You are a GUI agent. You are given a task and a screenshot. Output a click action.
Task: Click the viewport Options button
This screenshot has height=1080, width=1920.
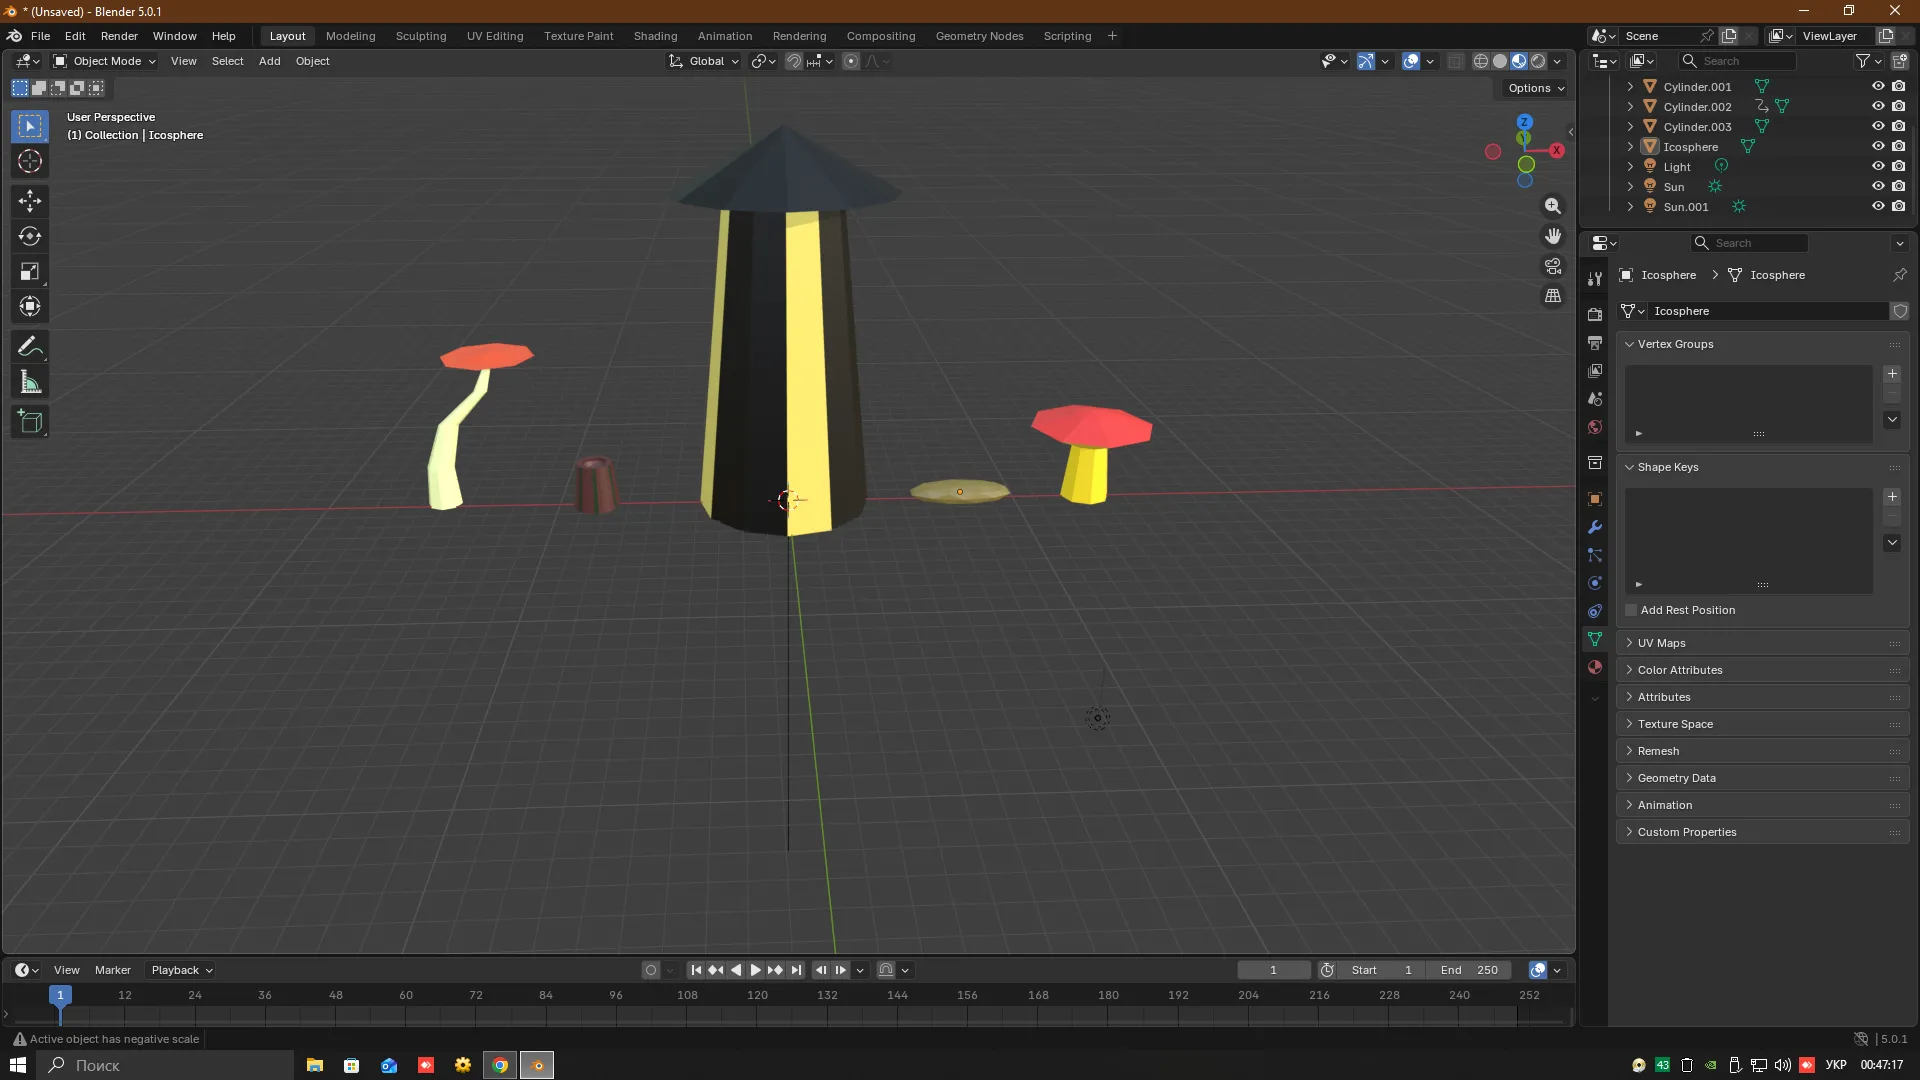(1536, 88)
